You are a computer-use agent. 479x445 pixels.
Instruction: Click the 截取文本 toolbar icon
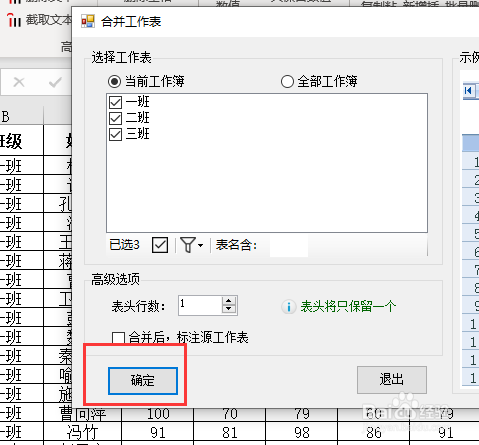14,20
